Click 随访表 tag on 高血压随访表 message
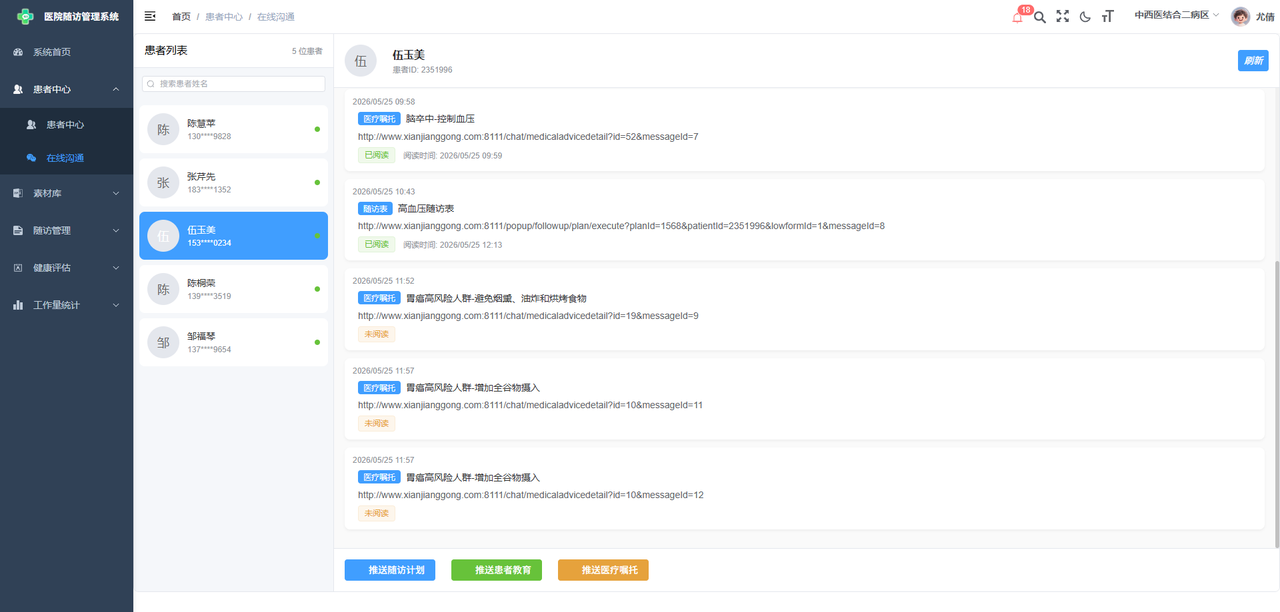Screen dimensions: 1280x612 point(375,209)
